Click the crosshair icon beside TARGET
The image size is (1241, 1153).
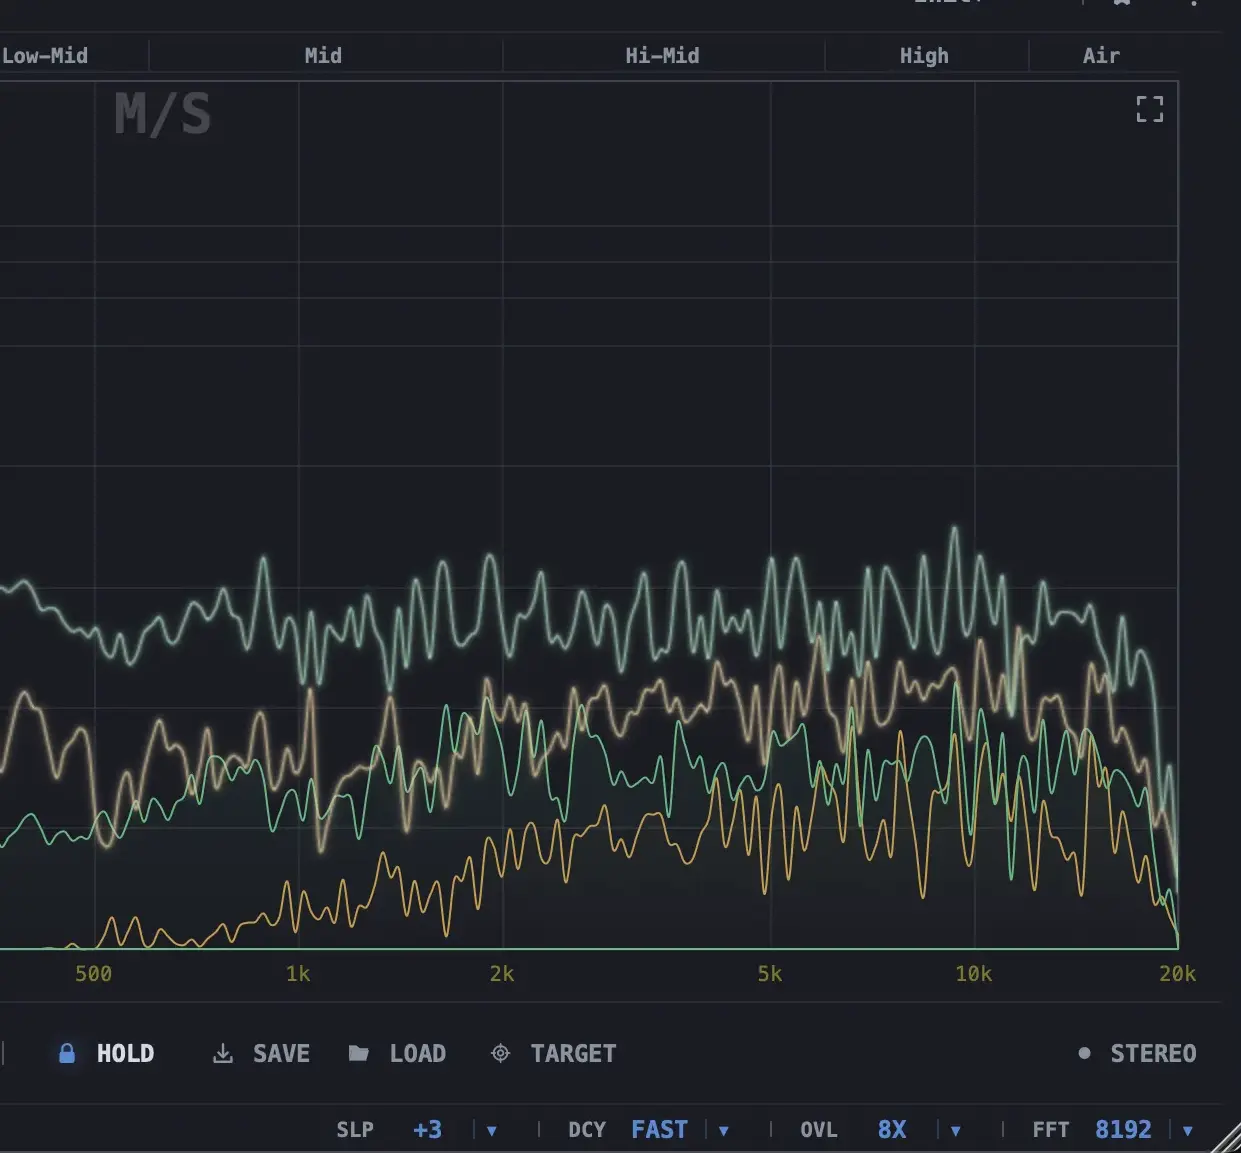499,1053
